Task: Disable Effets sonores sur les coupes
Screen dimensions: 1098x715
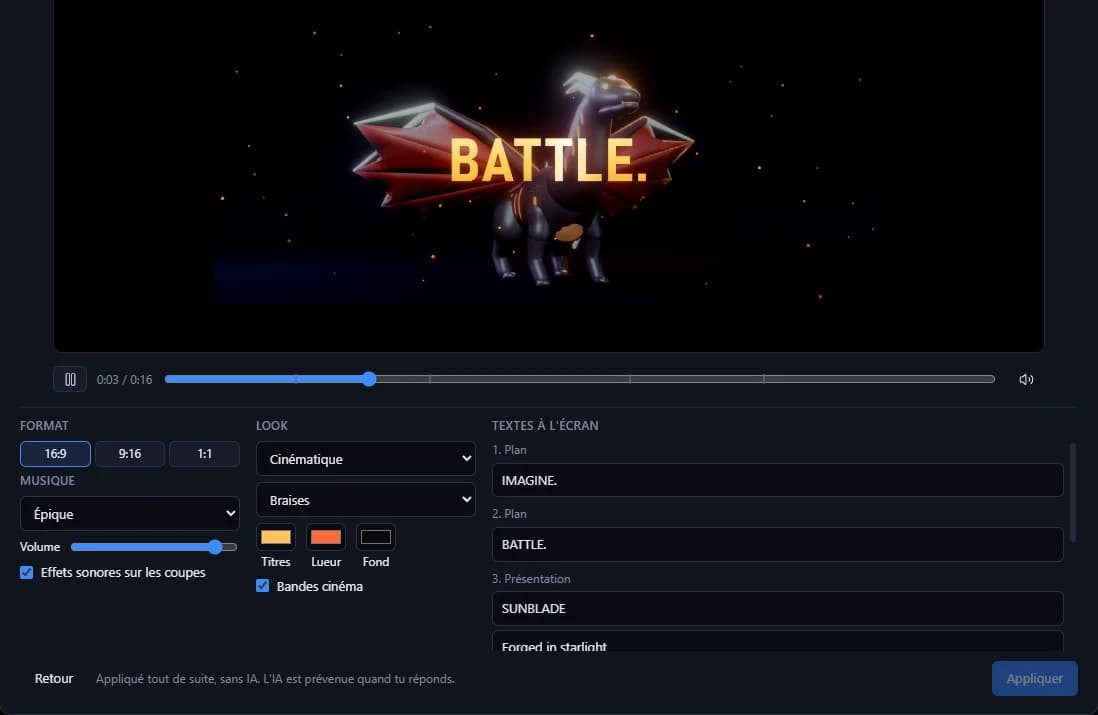Action: coord(27,572)
